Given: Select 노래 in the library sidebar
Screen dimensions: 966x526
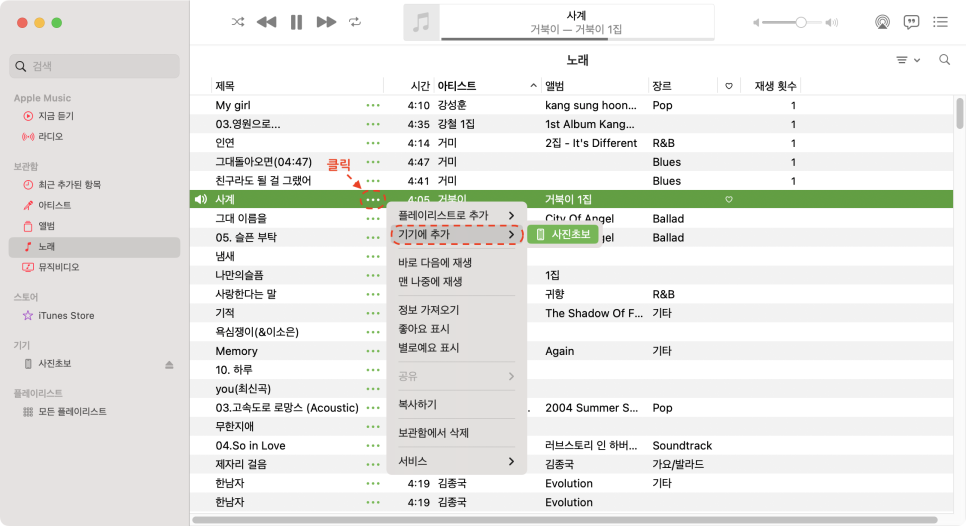Looking at the screenshot, I should (94, 246).
